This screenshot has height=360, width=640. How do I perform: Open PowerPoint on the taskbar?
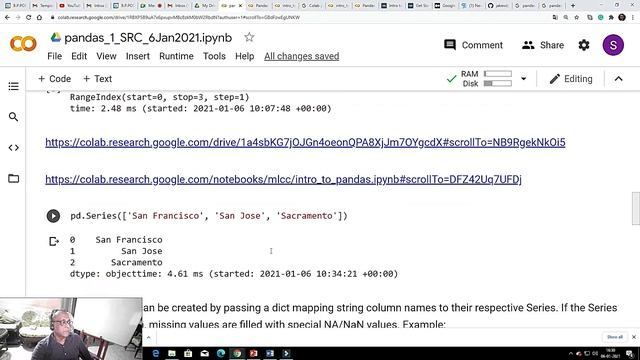point(253,353)
